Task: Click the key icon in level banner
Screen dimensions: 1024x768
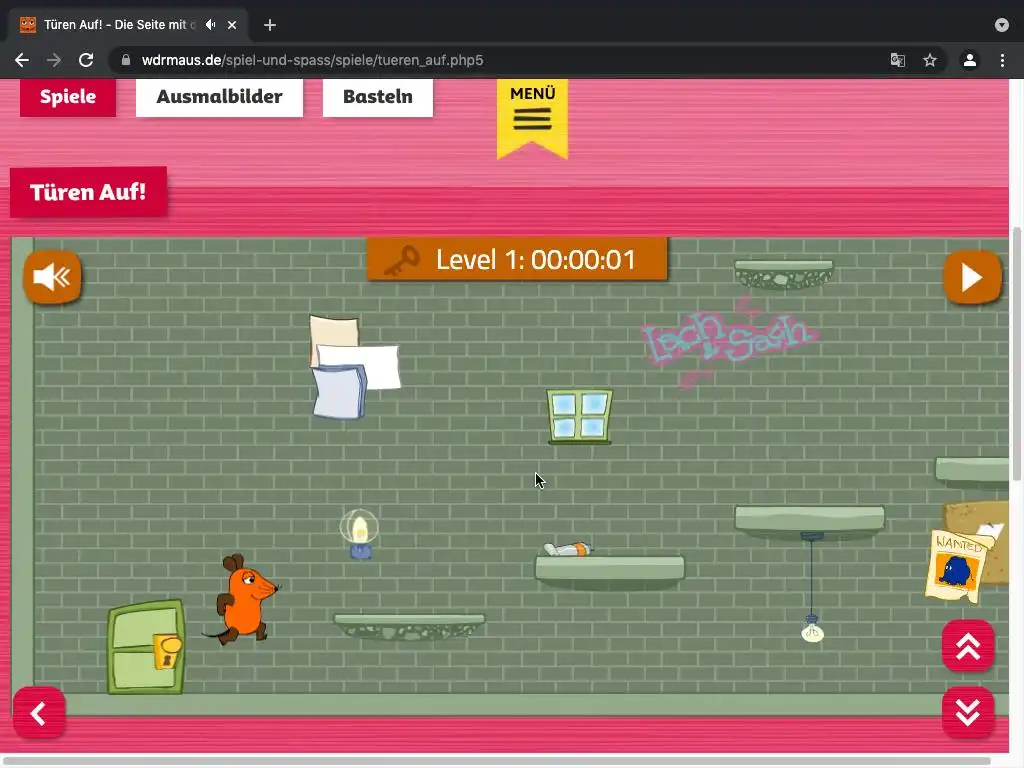Action: coord(402,260)
